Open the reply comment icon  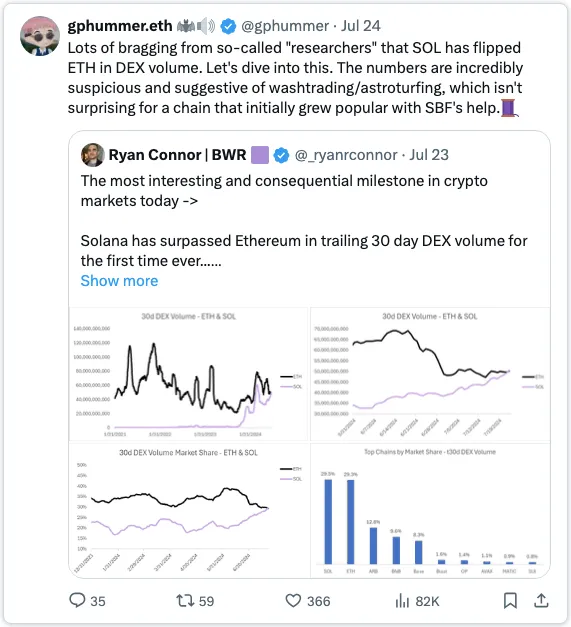[77, 601]
